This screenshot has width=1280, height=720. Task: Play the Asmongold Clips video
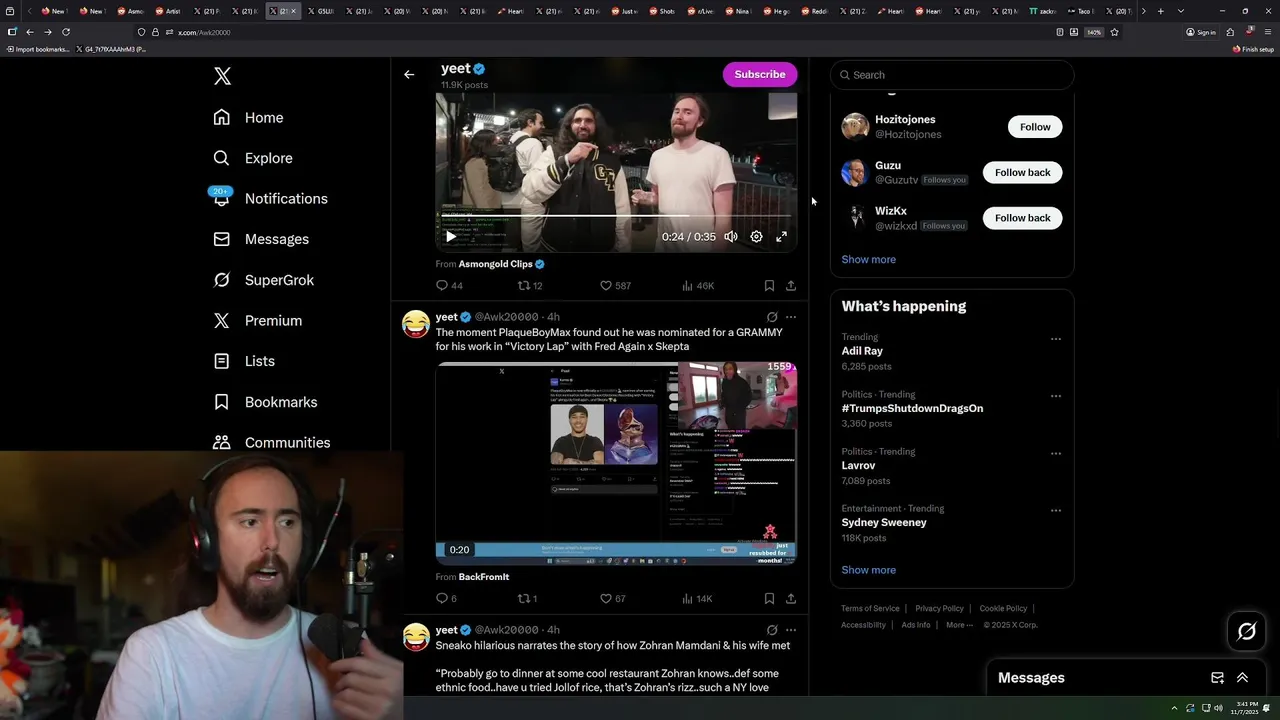tap(451, 237)
